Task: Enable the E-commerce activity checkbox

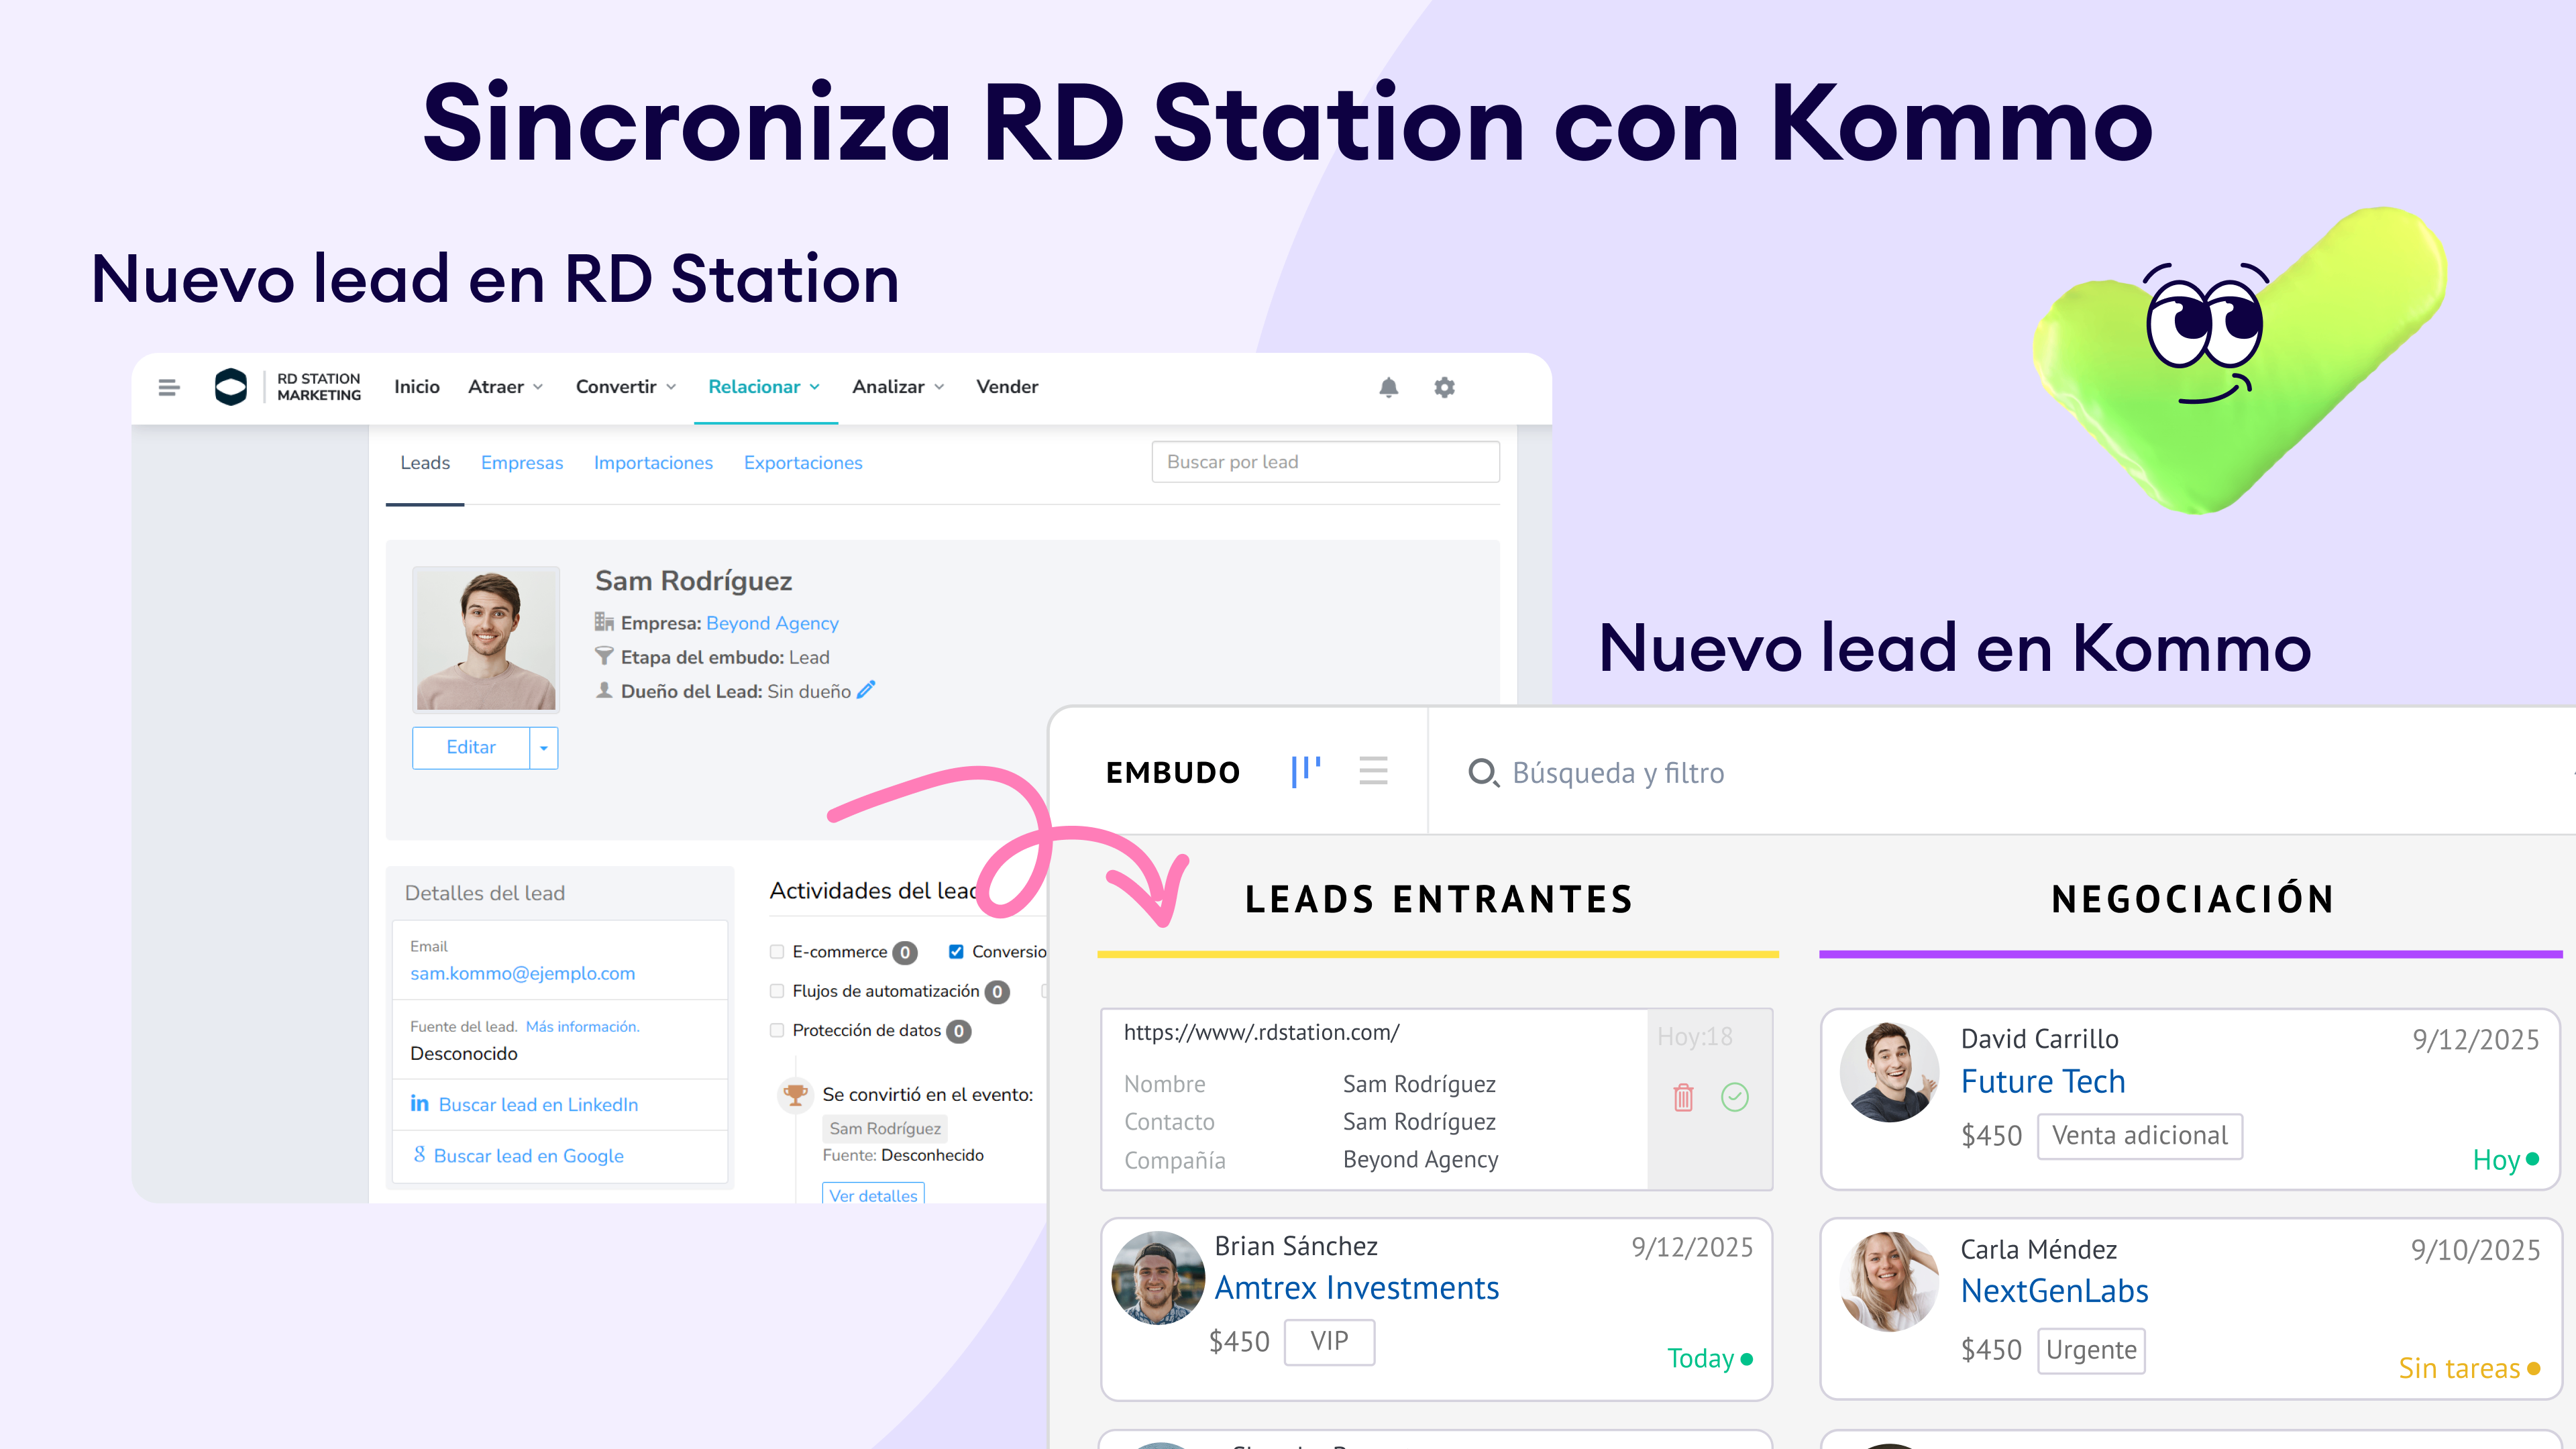Action: tap(777, 952)
